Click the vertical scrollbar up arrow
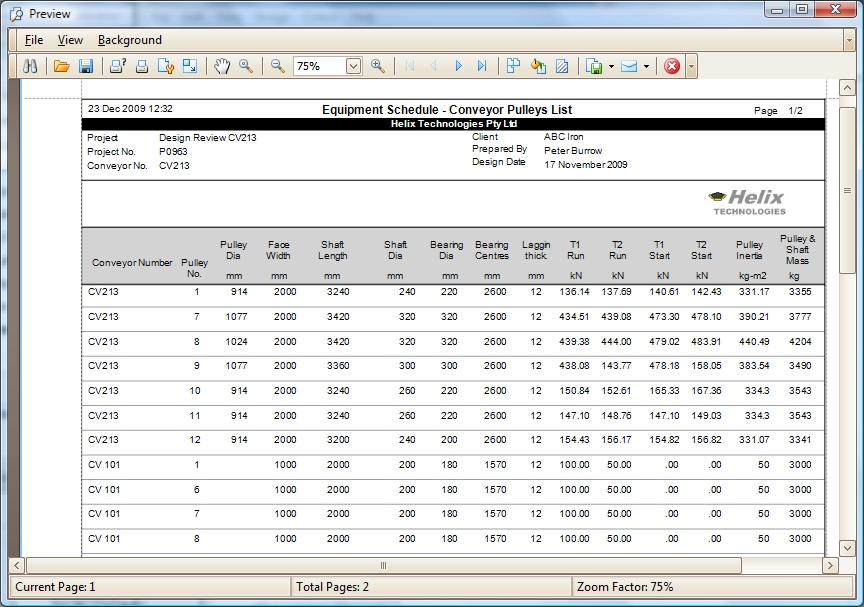 (846, 88)
